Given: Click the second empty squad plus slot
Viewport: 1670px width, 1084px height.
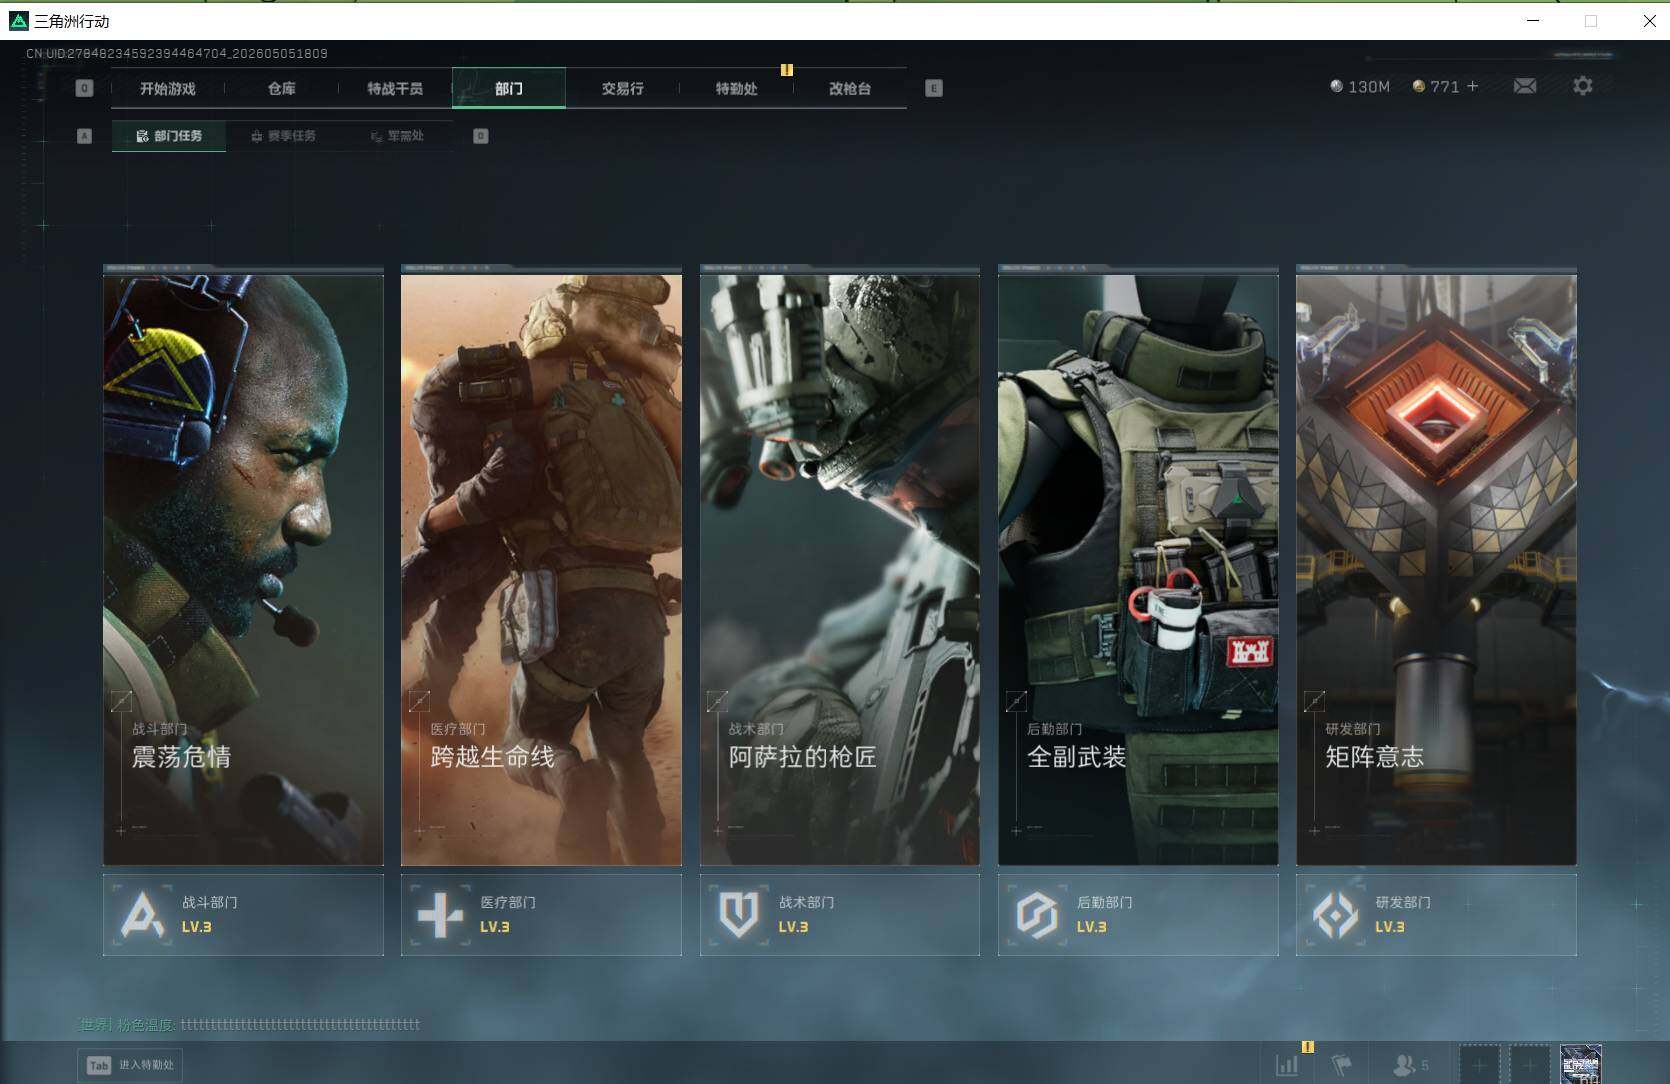Looking at the screenshot, I should [1529, 1065].
